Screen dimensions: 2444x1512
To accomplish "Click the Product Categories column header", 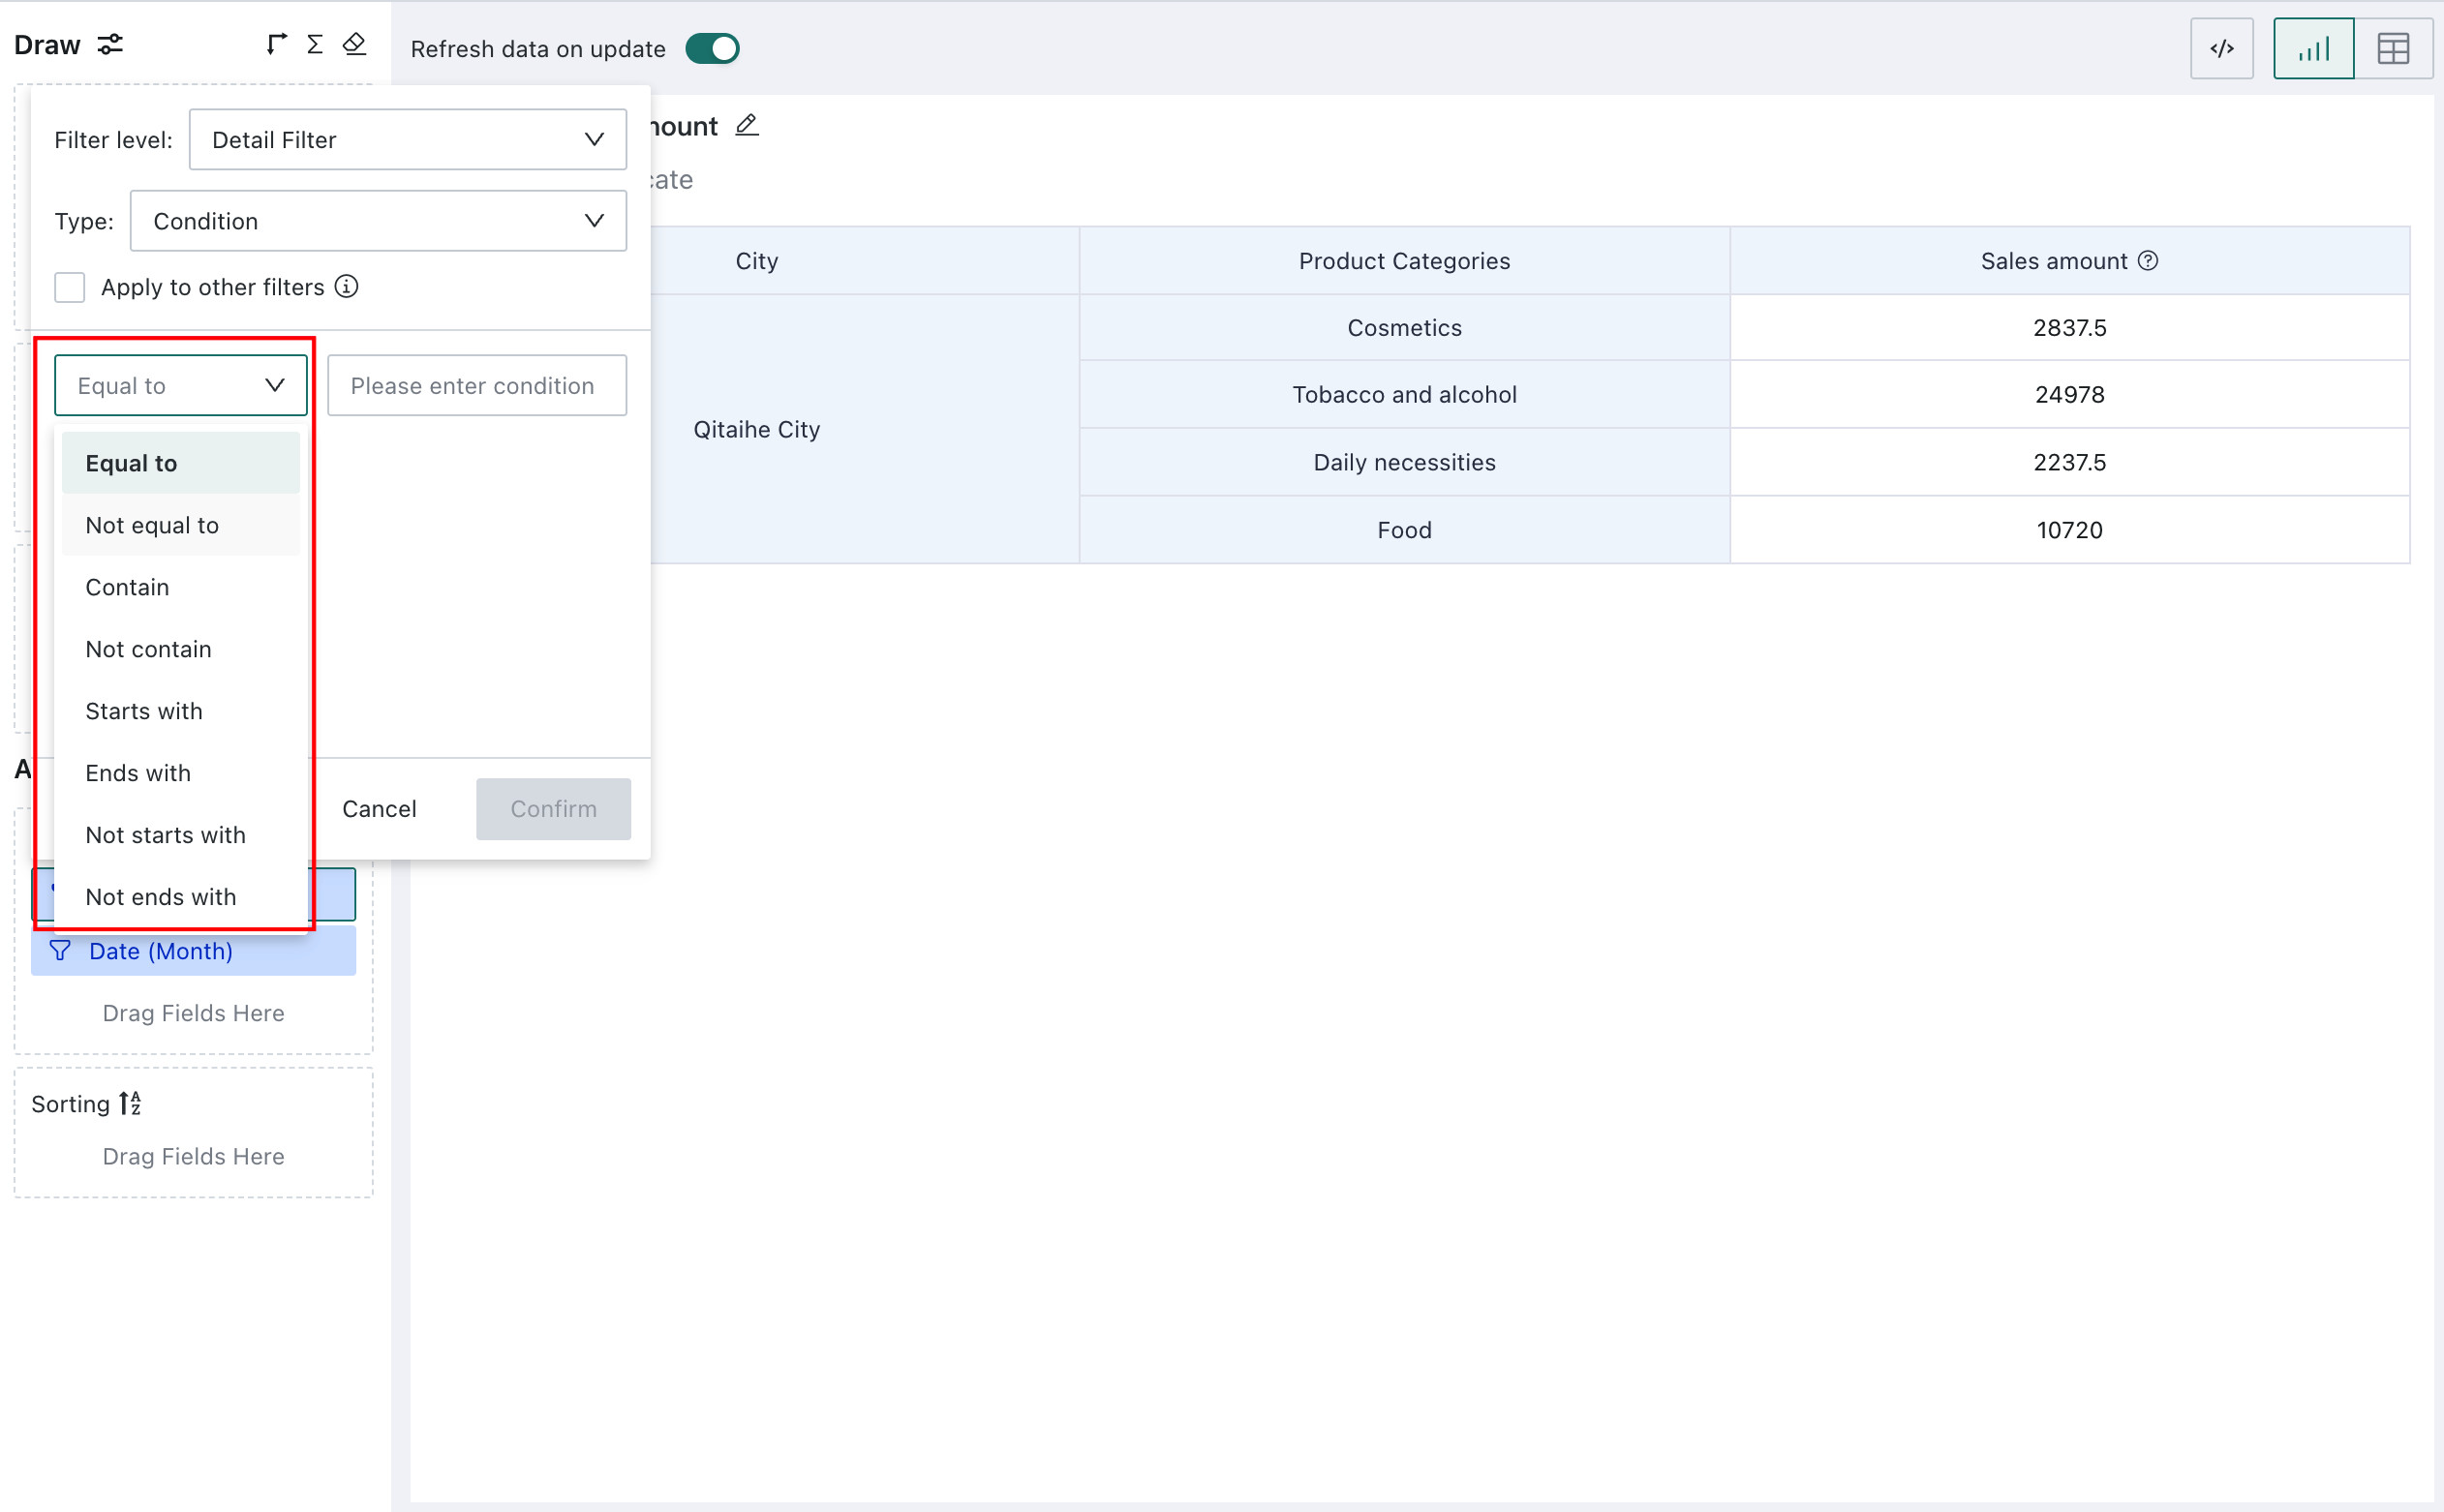I will point(1404,260).
